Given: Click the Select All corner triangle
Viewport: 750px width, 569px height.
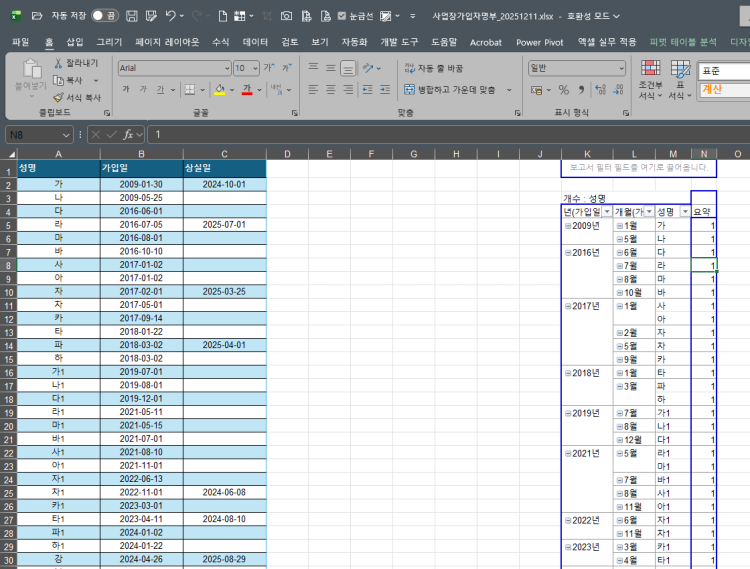Looking at the screenshot, I should [11, 154].
